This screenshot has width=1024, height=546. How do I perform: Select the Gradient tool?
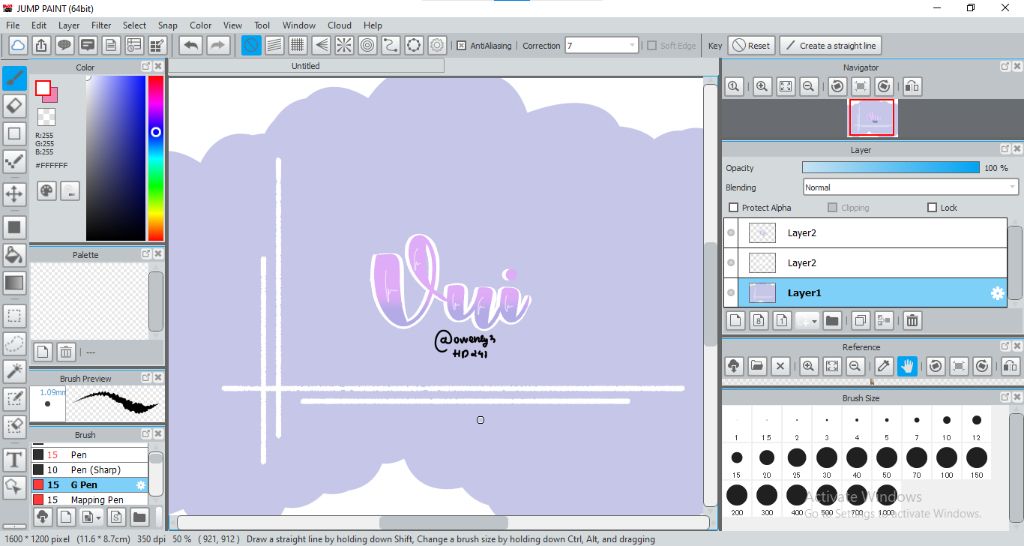14,283
